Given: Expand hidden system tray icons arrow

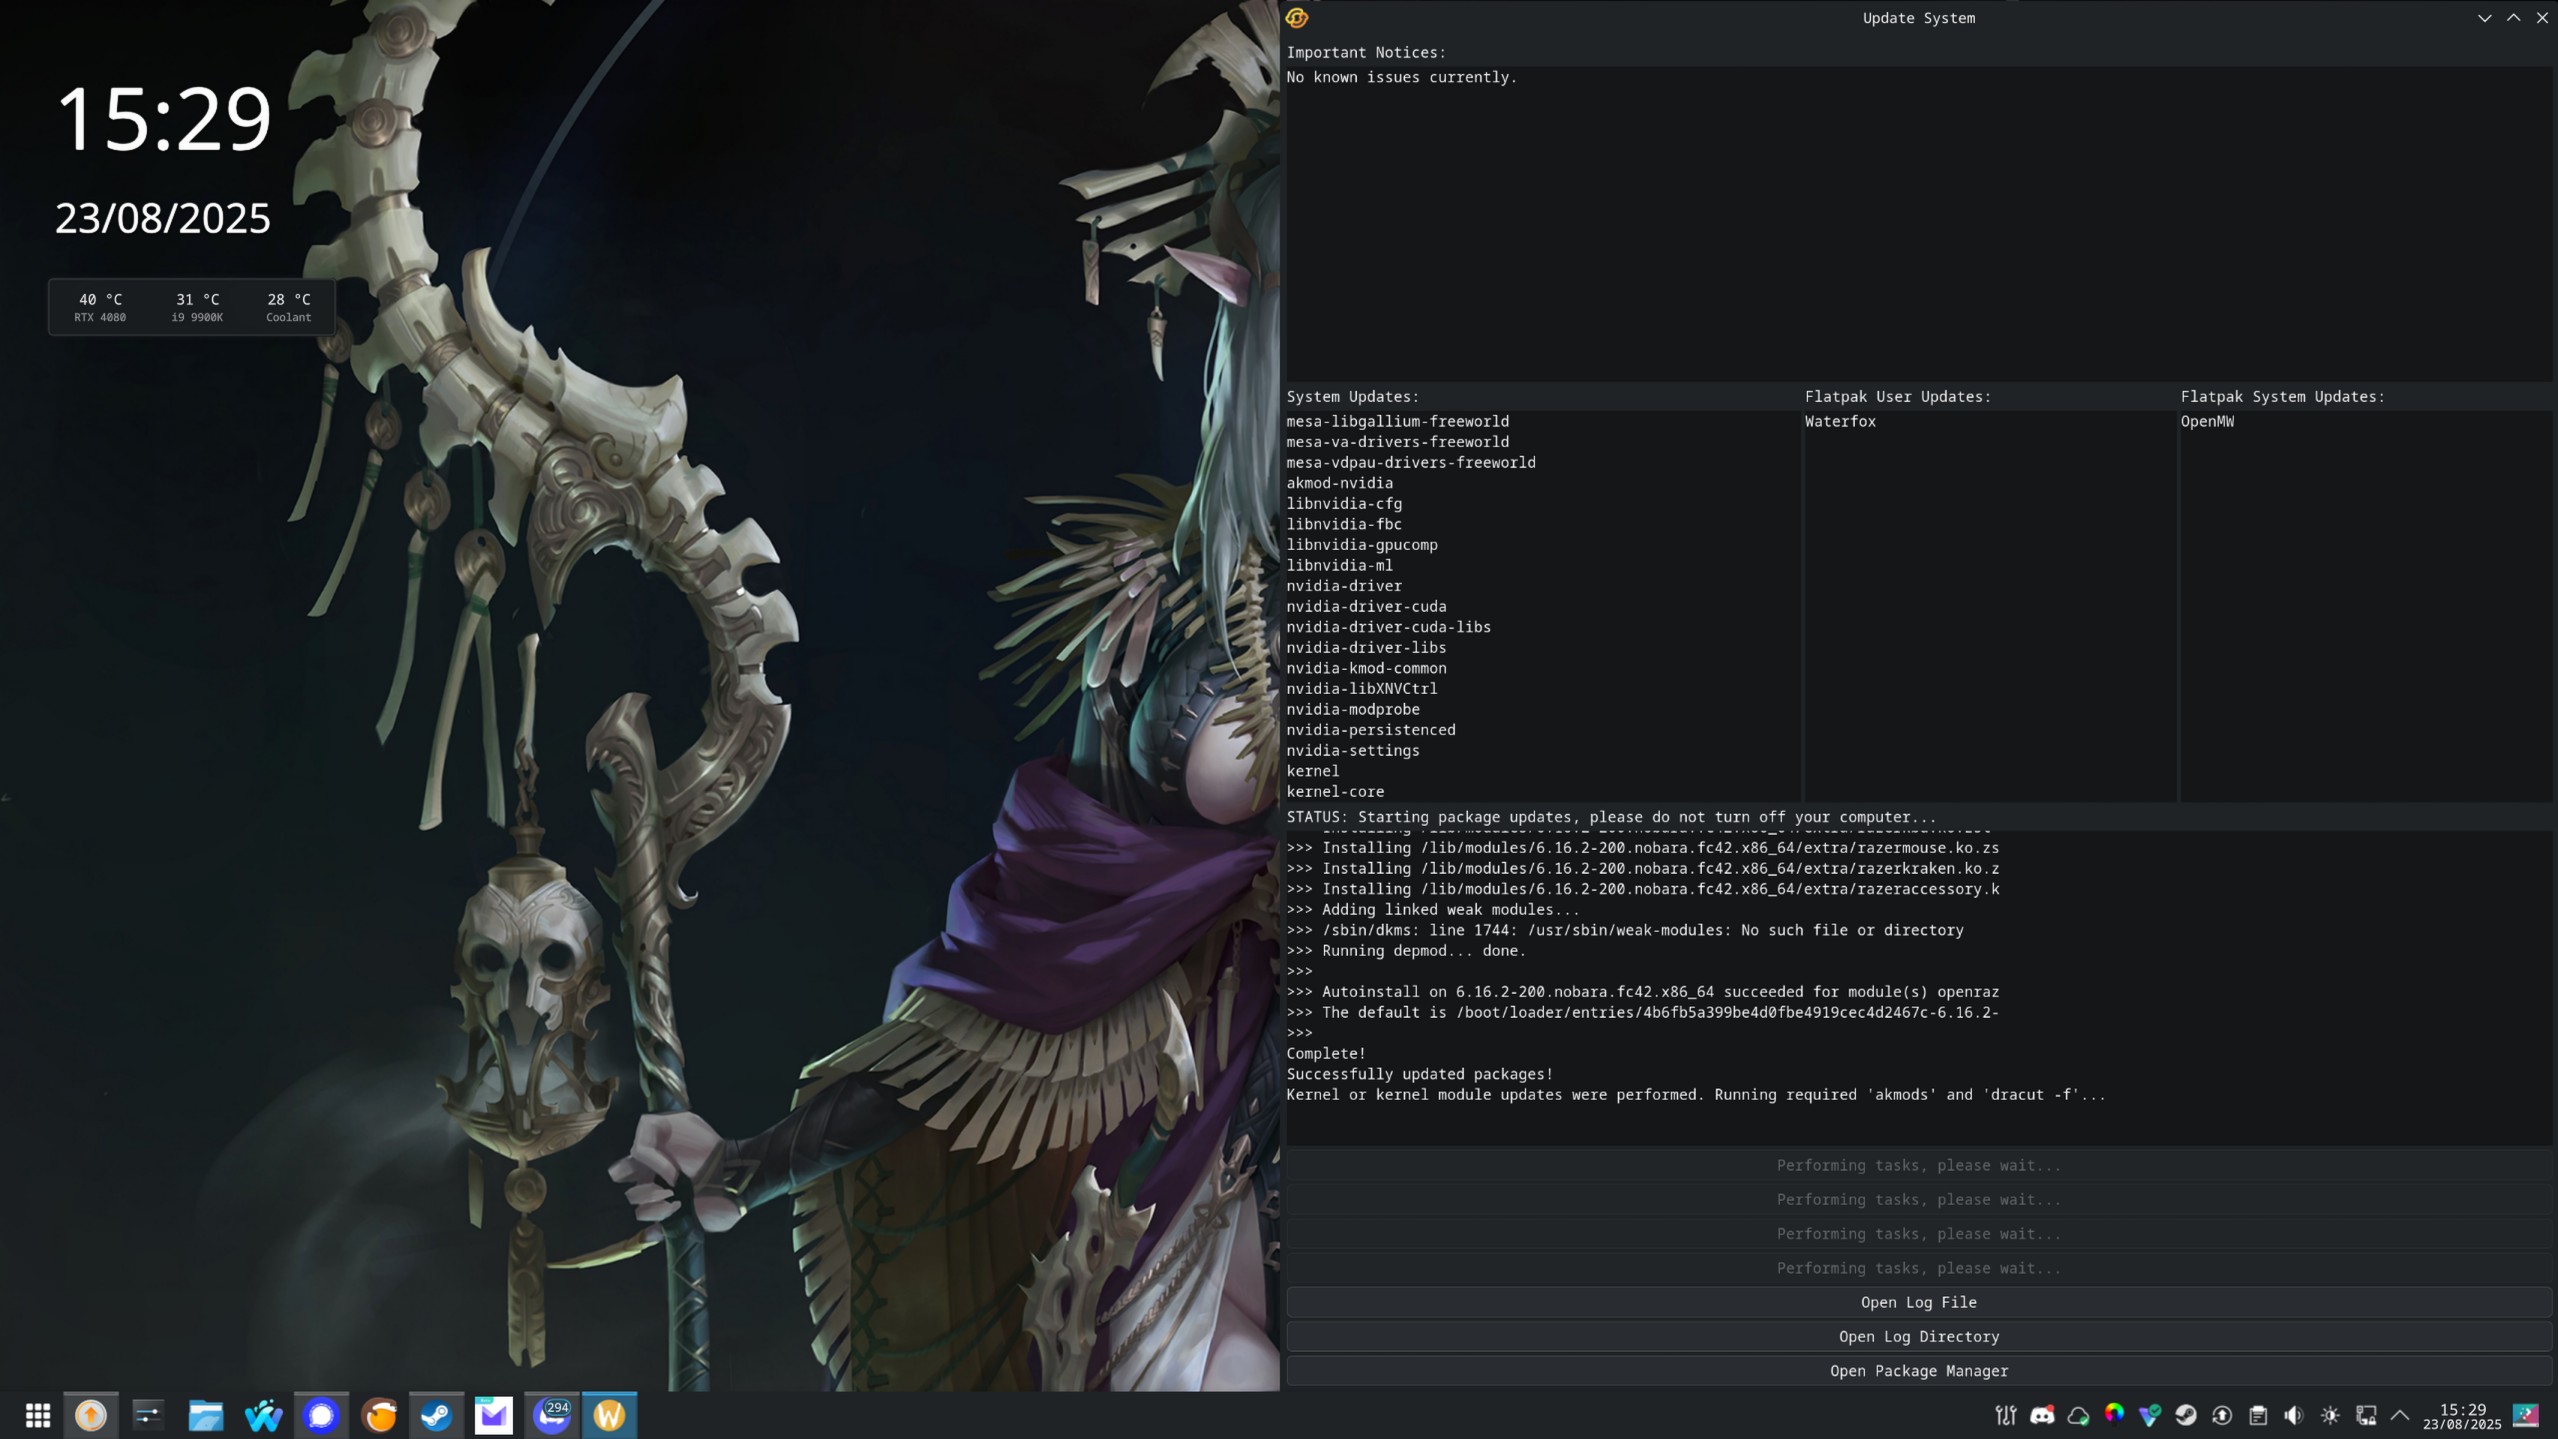Looking at the screenshot, I should pyautogui.click(x=2400, y=1415).
